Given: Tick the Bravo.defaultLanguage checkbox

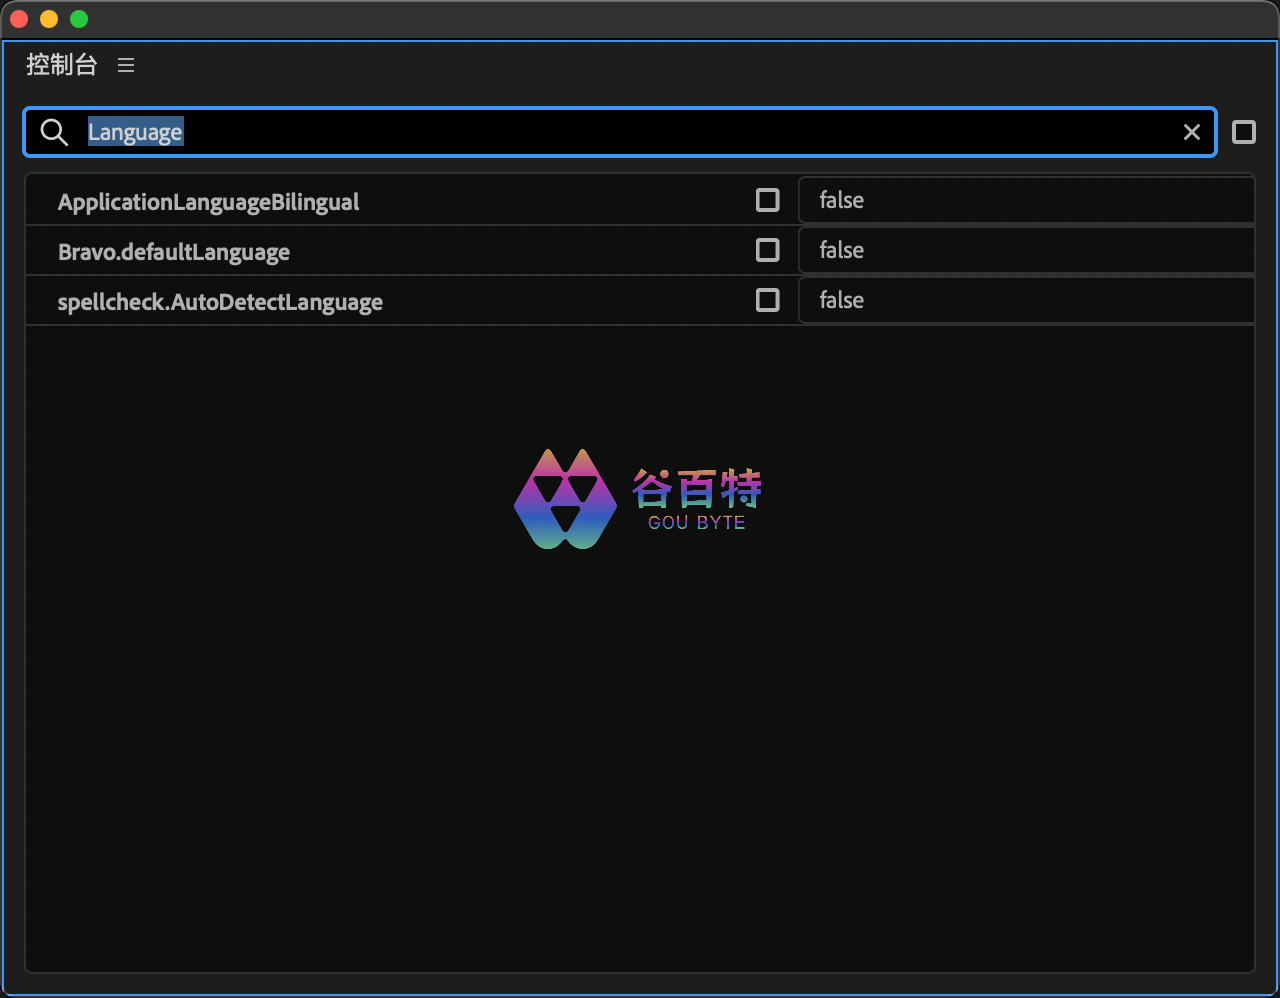Looking at the screenshot, I should (x=767, y=250).
